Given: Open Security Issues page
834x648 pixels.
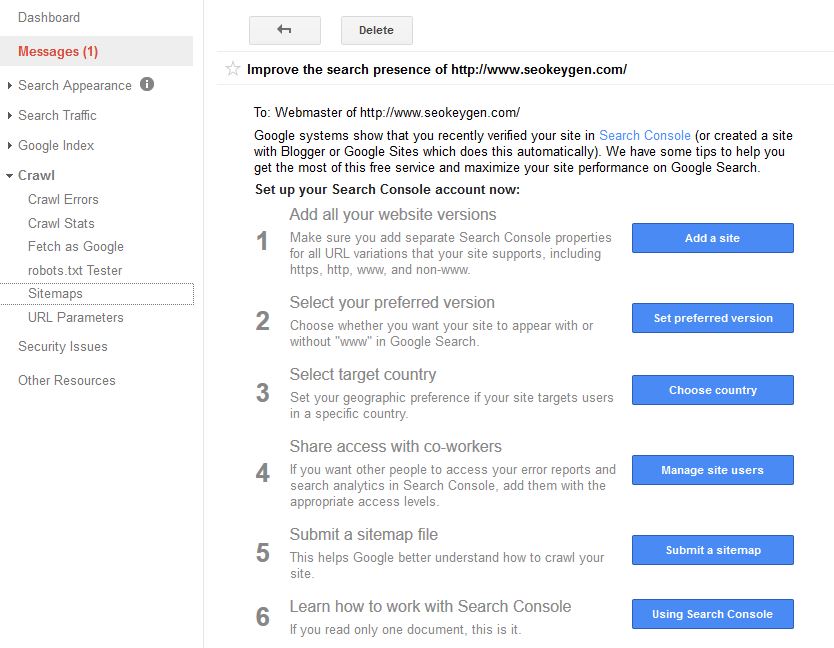Looking at the screenshot, I should (x=63, y=346).
